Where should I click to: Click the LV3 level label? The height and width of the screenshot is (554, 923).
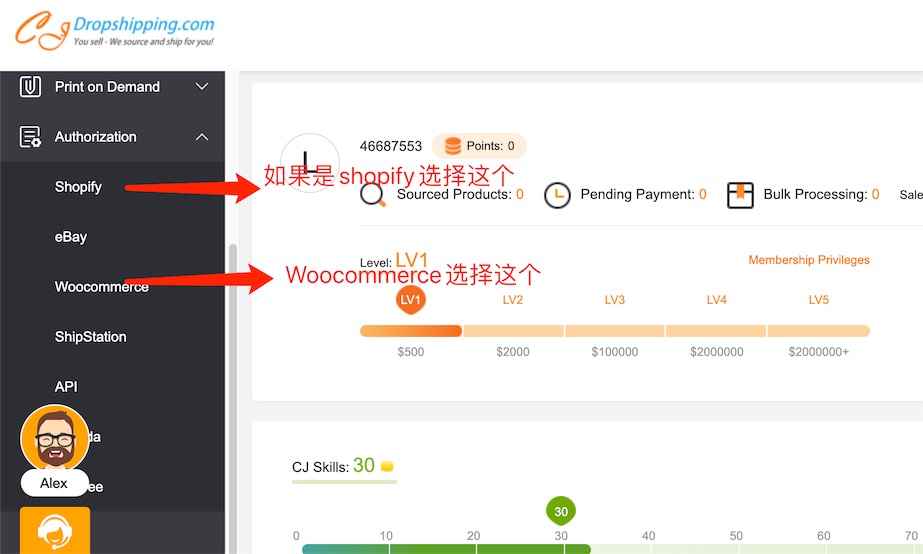(615, 300)
